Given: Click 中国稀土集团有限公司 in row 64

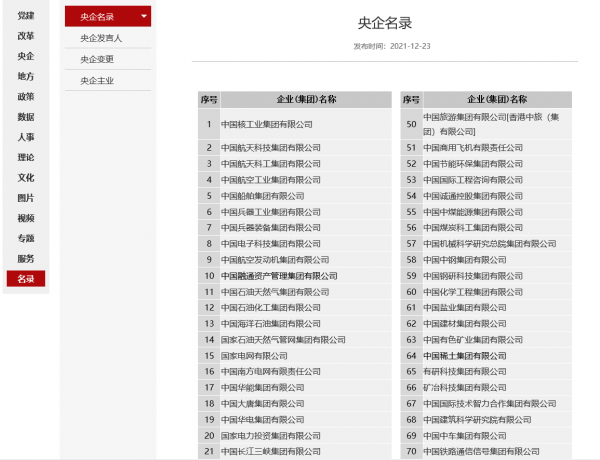Looking at the screenshot, I should tap(465, 356).
